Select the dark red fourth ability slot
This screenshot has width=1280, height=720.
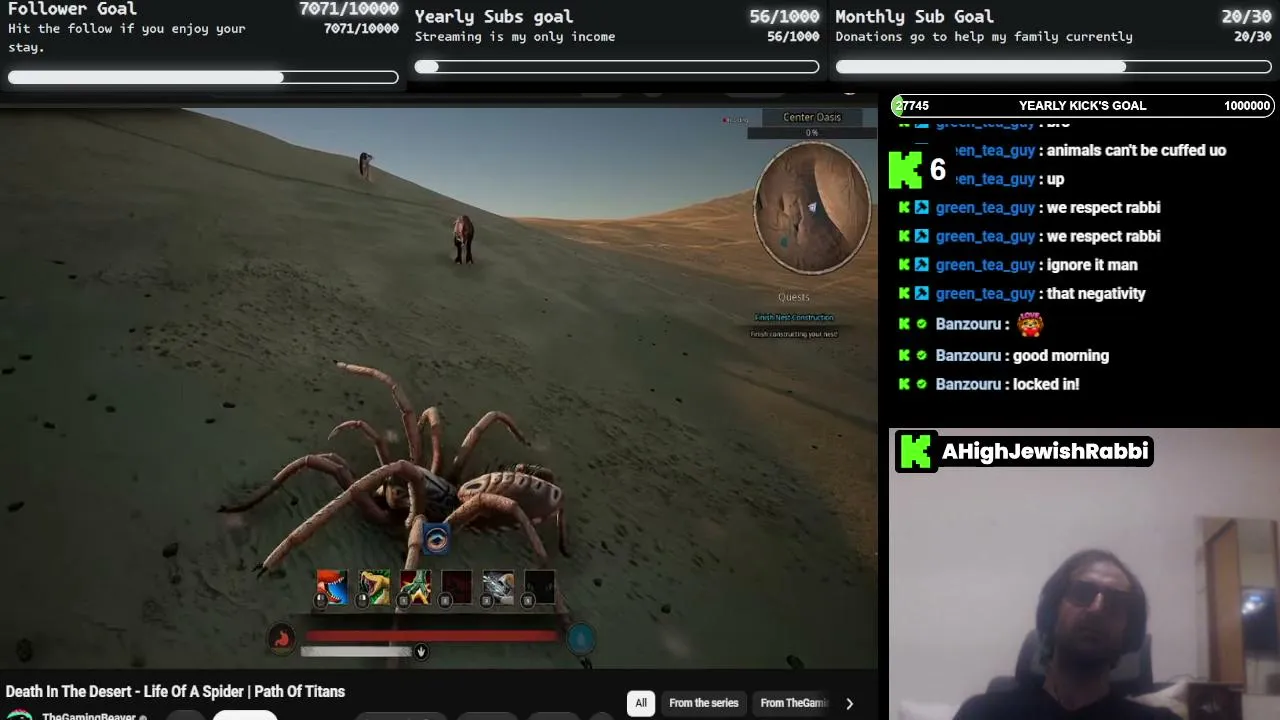coord(456,588)
